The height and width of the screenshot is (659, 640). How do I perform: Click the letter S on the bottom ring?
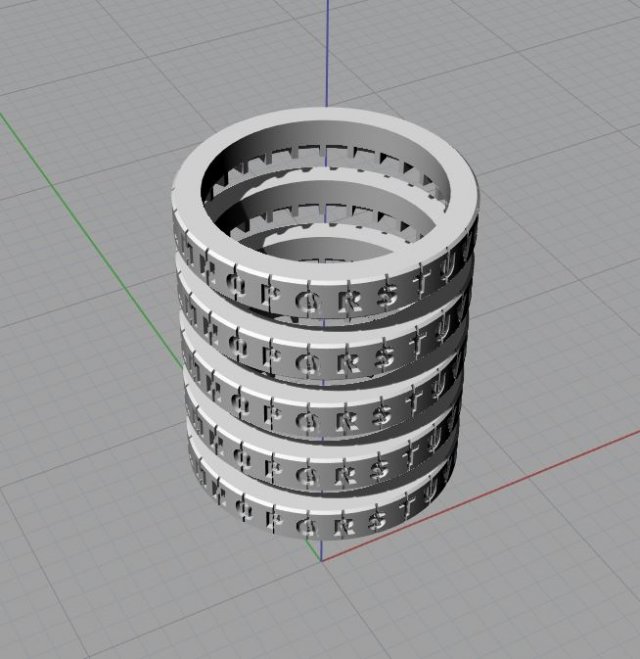pos(378,520)
